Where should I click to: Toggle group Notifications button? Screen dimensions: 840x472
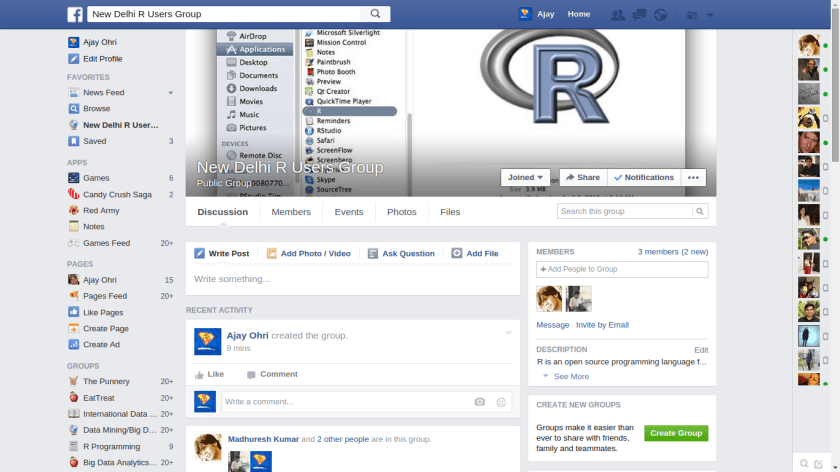pos(644,177)
